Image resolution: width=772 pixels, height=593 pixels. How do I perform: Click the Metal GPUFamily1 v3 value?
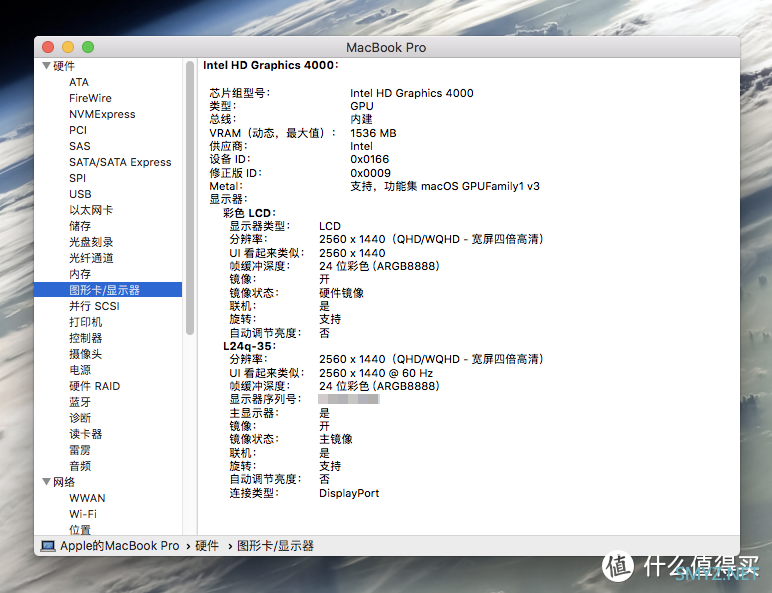445,186
